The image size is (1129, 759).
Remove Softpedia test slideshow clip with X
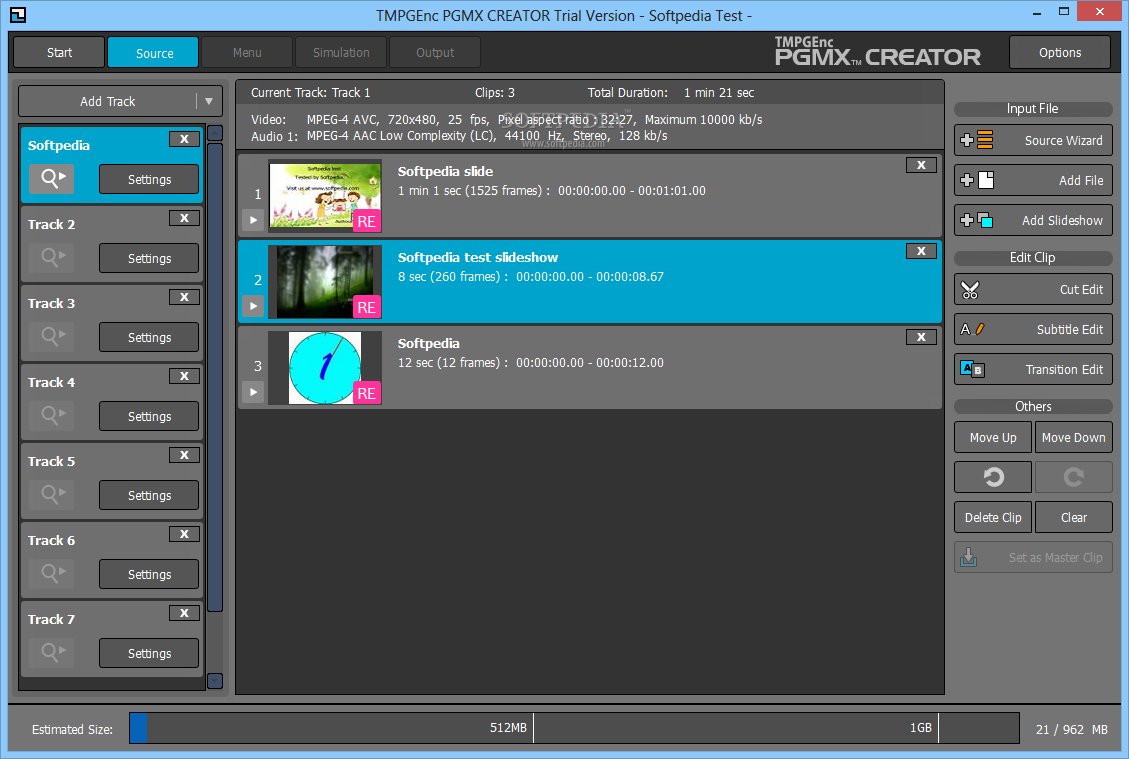(921, 251)
